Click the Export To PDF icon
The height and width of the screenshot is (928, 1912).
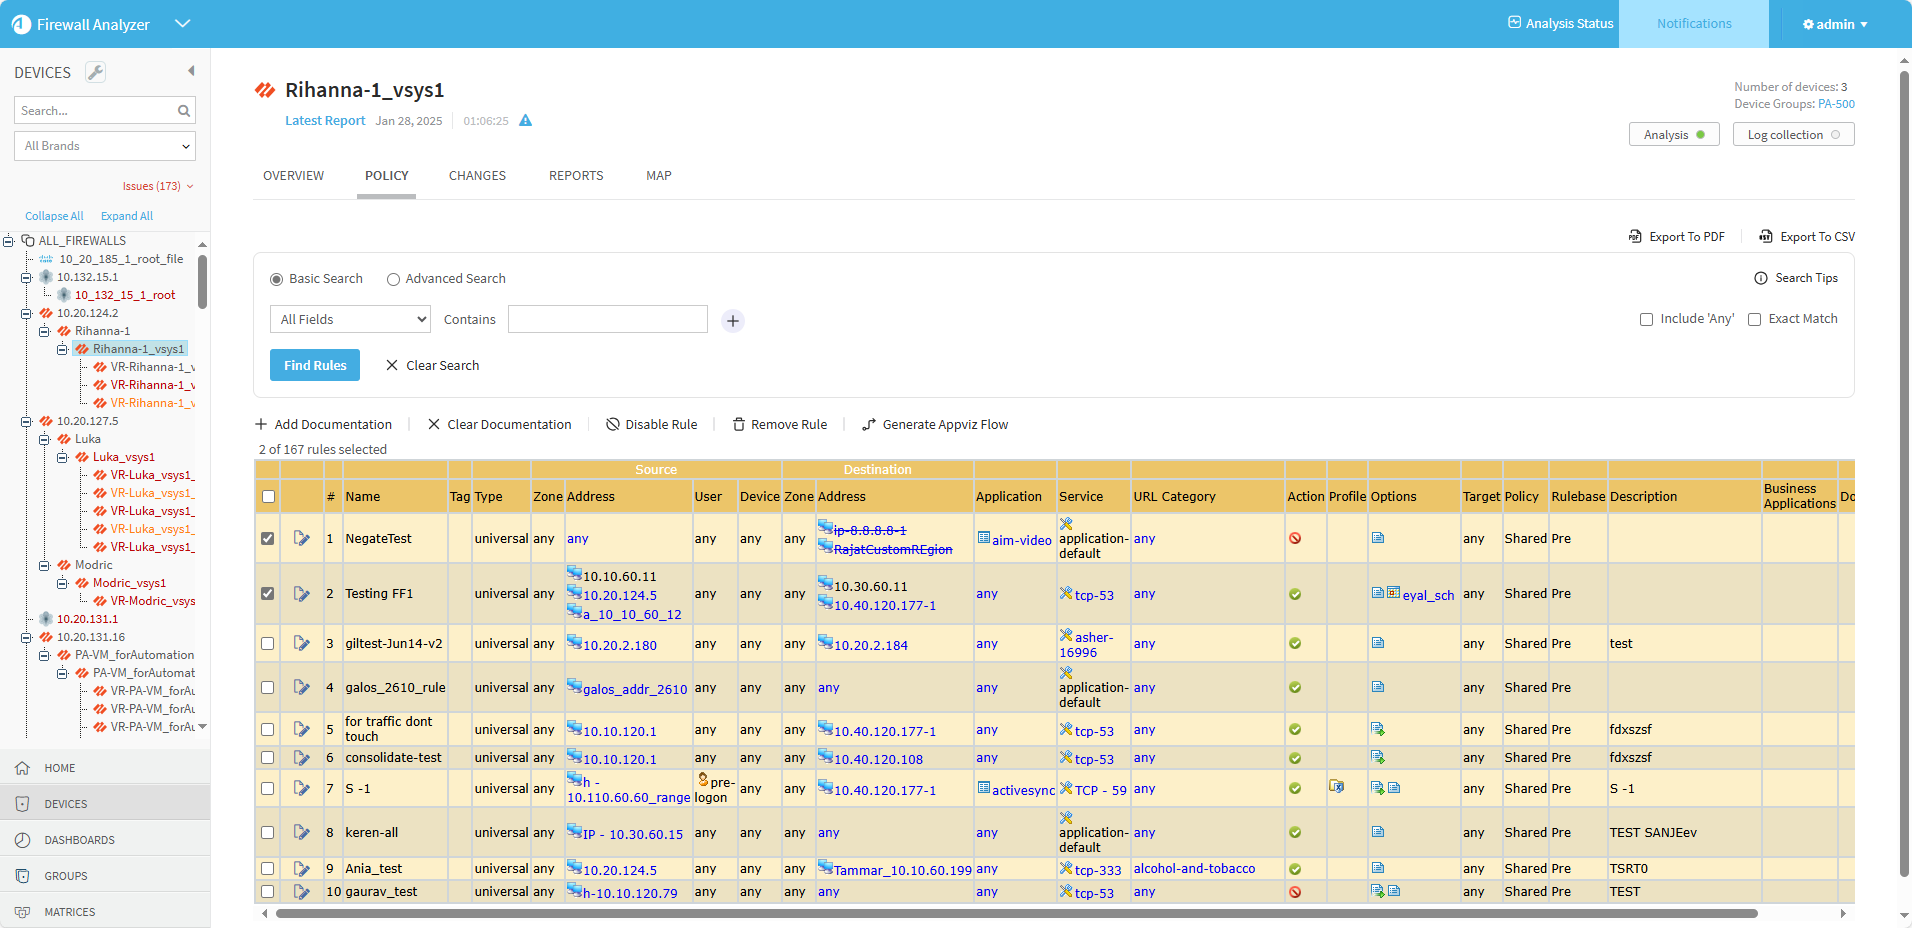click(x=1635, y=237)
